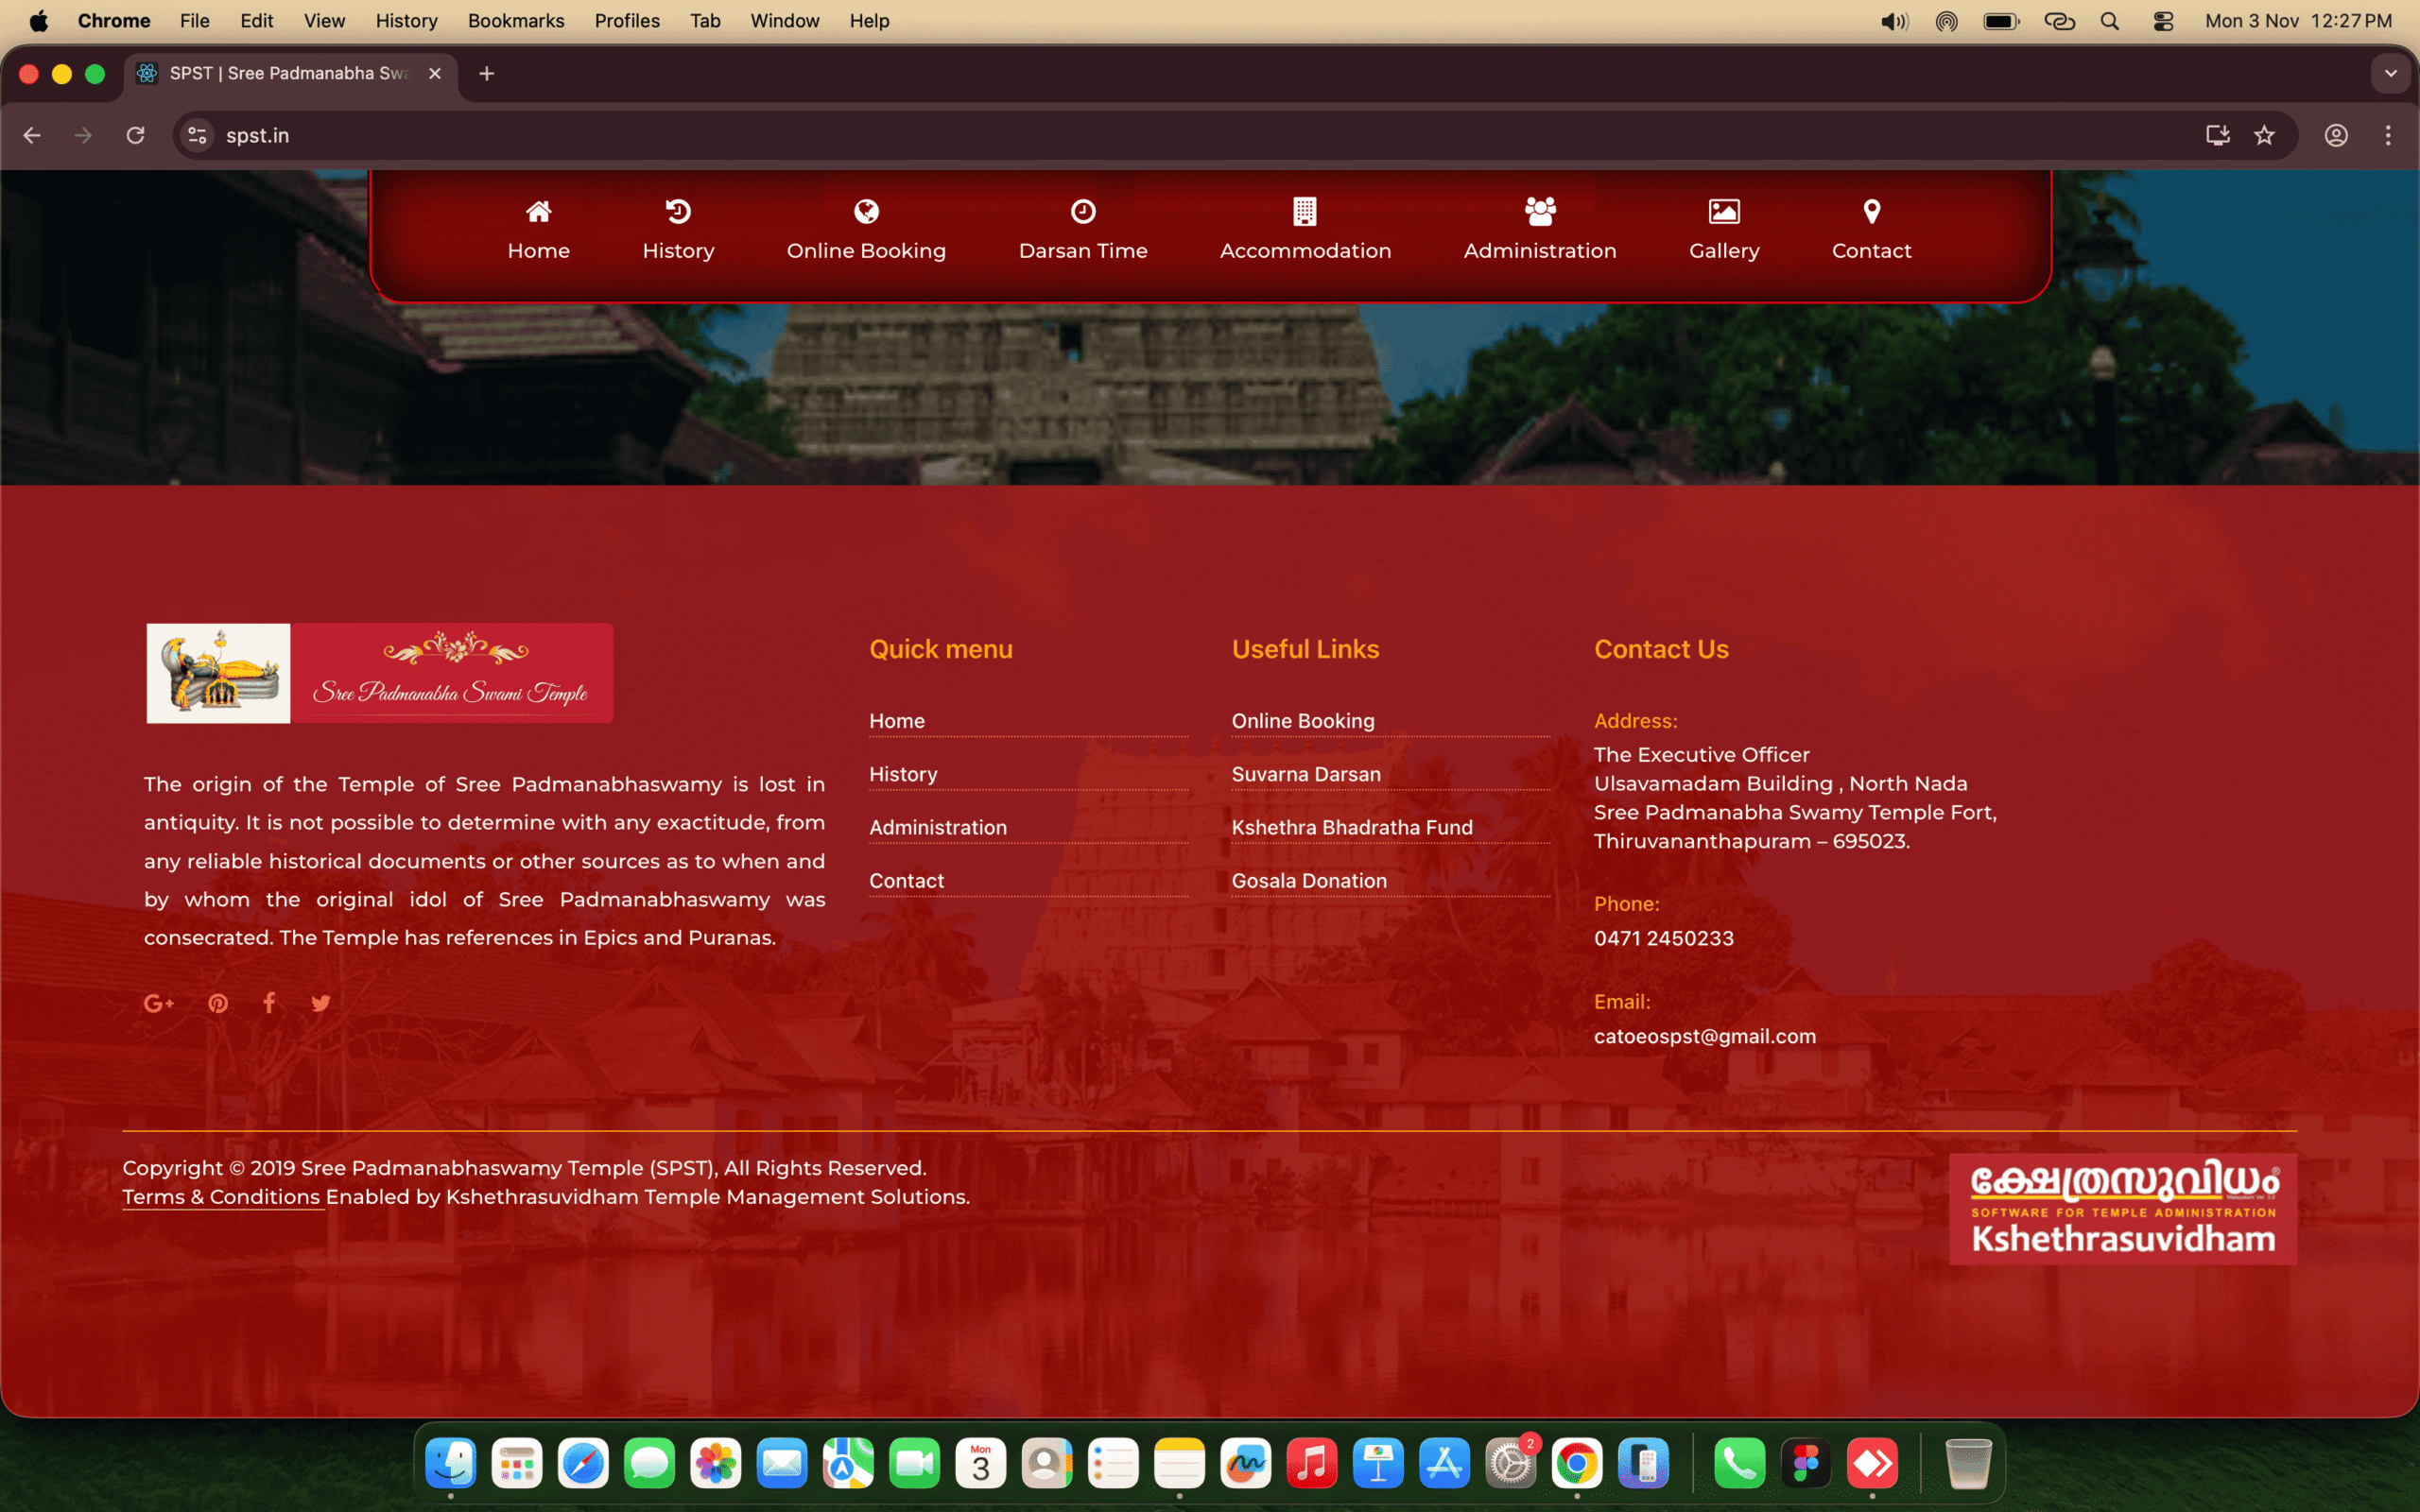This screenshot has height=1512, width=2420.
Task: Open the Administration people icon
Action: (x=1540, y=211)
